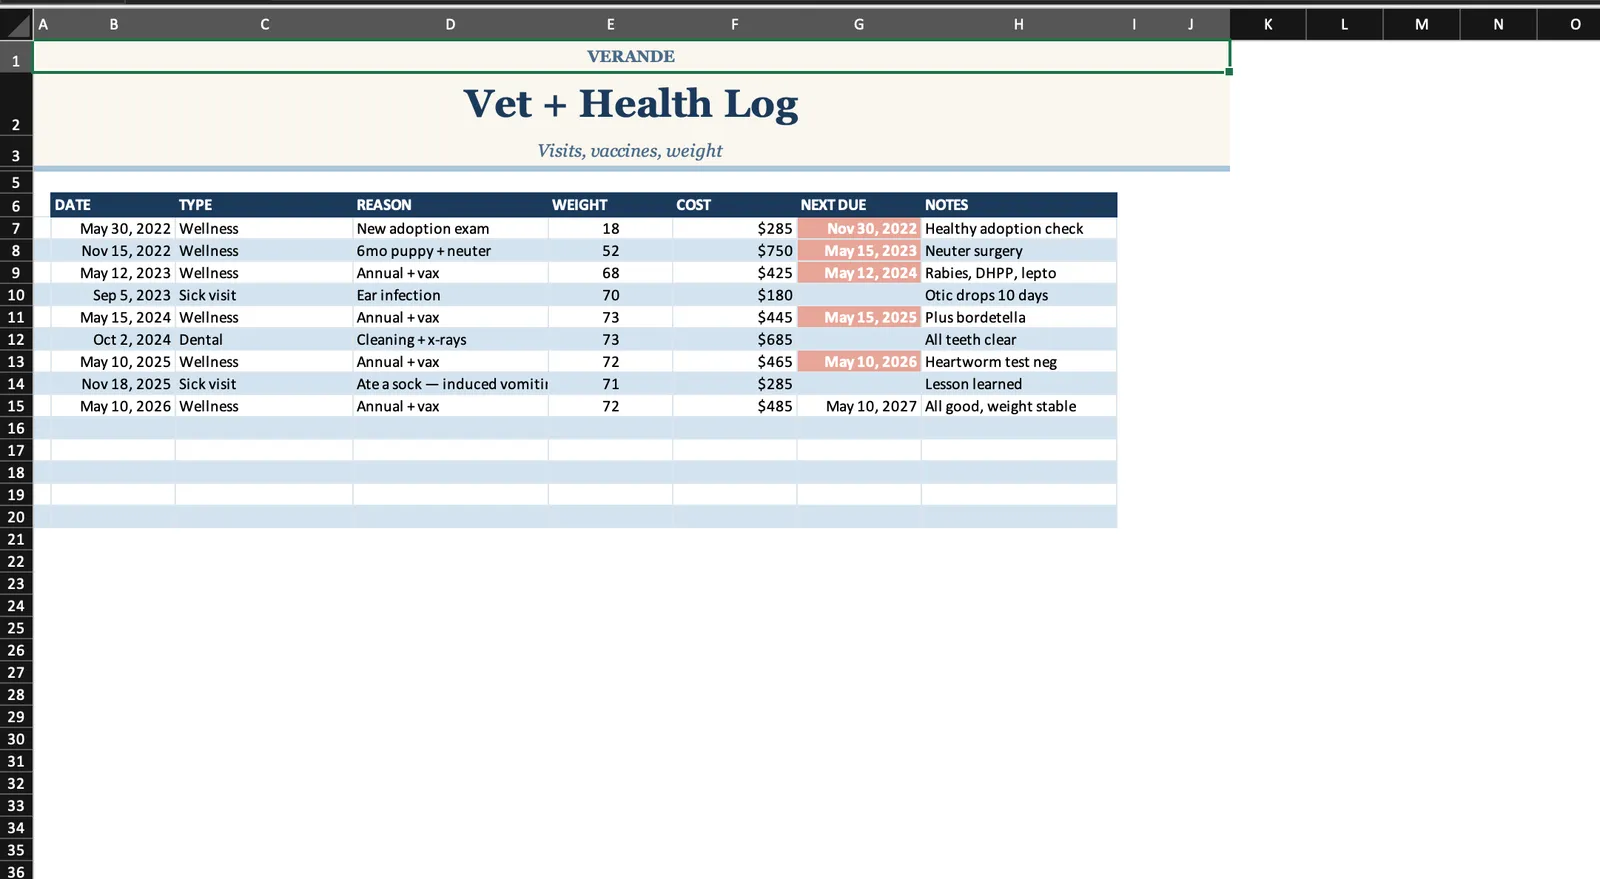Select the May 30, 2022 date cell
The height and width of the screenshot is (879, 1600).
pos(113,229)
